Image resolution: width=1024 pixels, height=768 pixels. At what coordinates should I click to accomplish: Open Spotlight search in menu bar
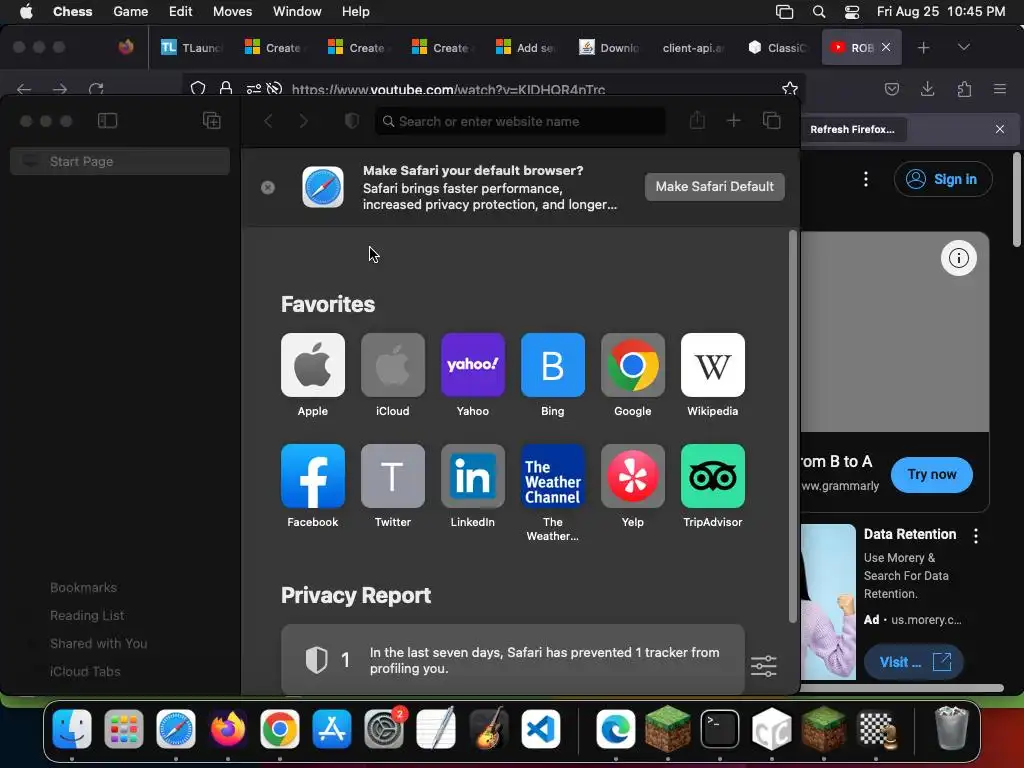(x=819, y=12)
